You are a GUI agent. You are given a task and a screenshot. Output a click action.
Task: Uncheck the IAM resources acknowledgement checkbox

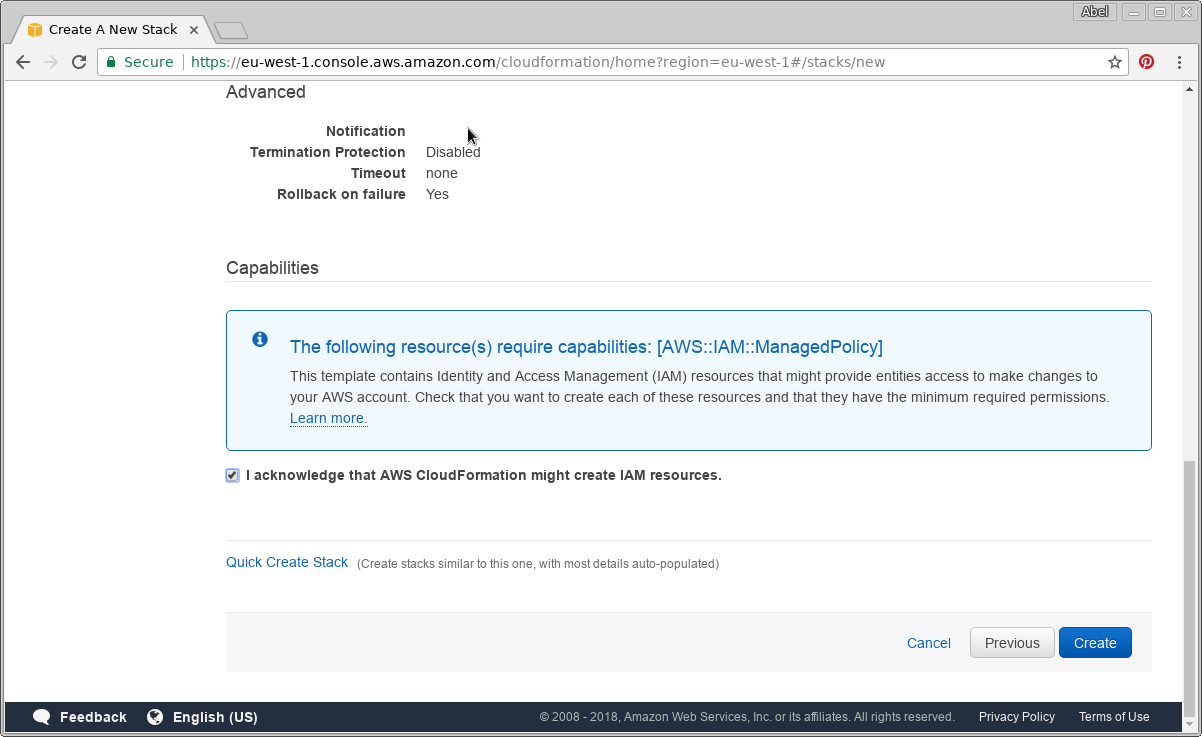pyautogui.click(x=233, y=476)
